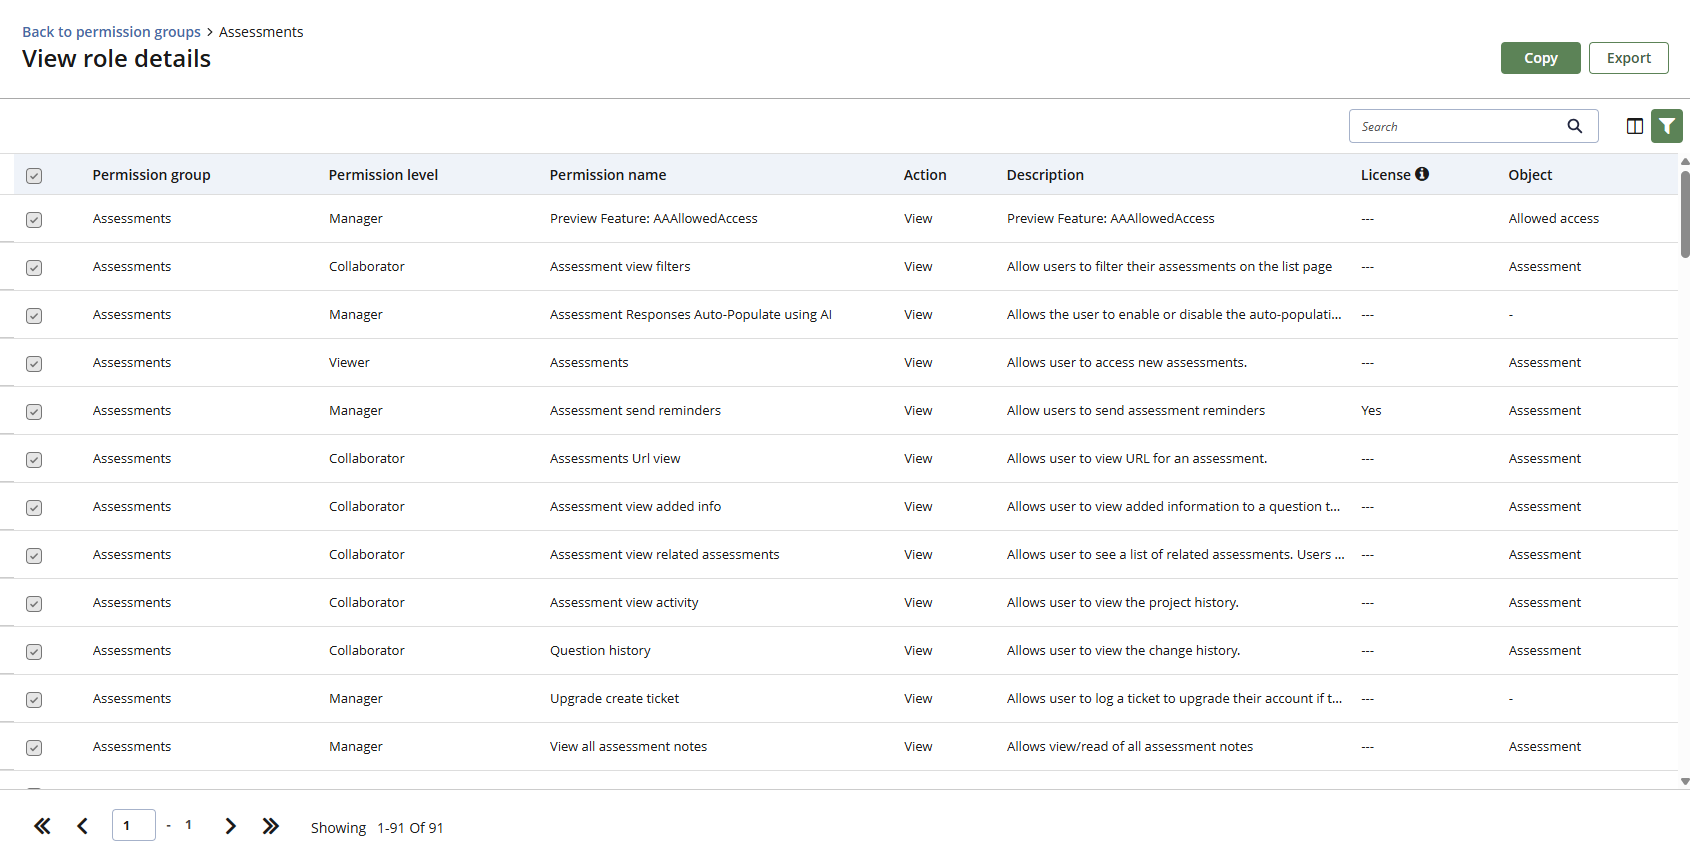Screen dimensions: 1690x850
Task: Open the column chooser icon
Action: 1634,126
